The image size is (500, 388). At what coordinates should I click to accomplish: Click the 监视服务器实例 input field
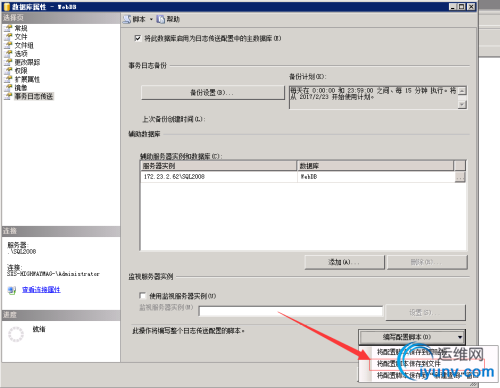(x=291, y=312)
